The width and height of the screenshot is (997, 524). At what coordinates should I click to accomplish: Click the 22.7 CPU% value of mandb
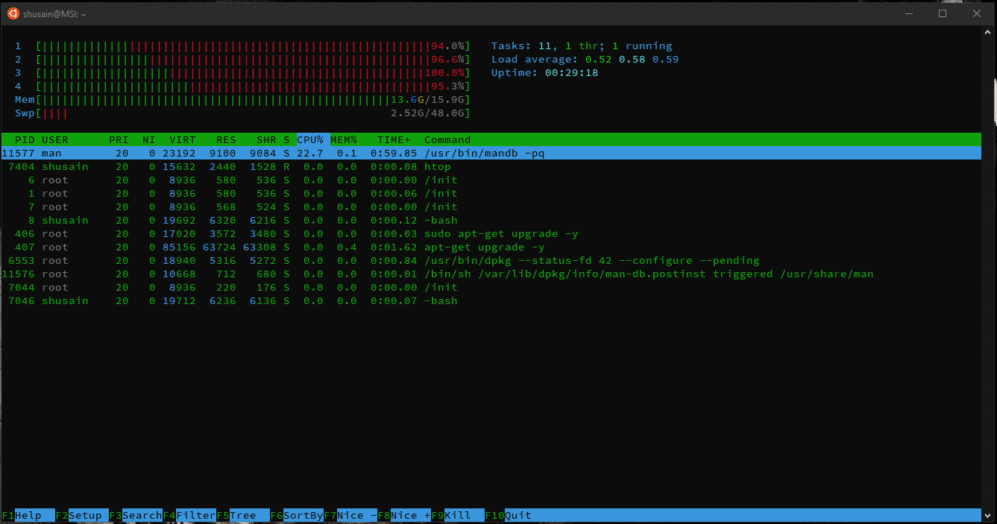(x=310, y=153)
